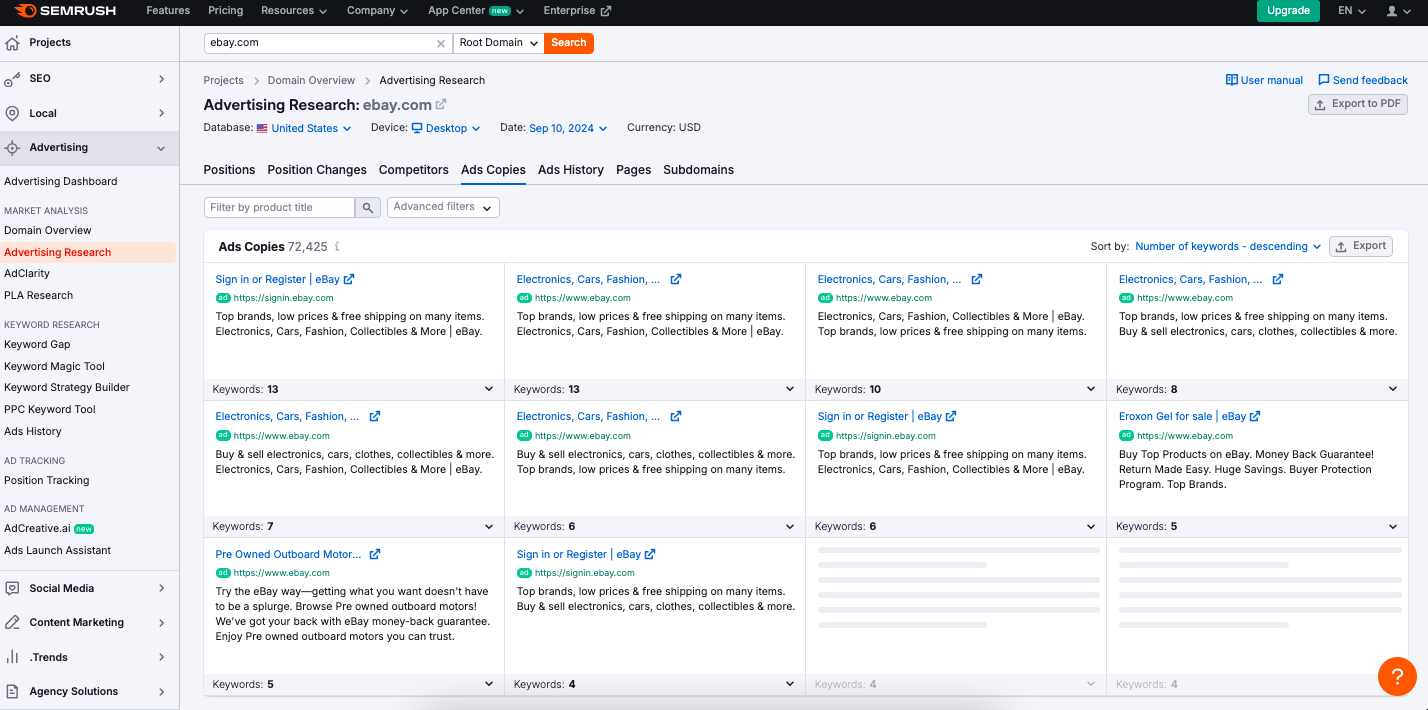Screen dimensions: 1428x710
Task: Change sort by Number of keywords descending
Action: [x=1228, y=246]
